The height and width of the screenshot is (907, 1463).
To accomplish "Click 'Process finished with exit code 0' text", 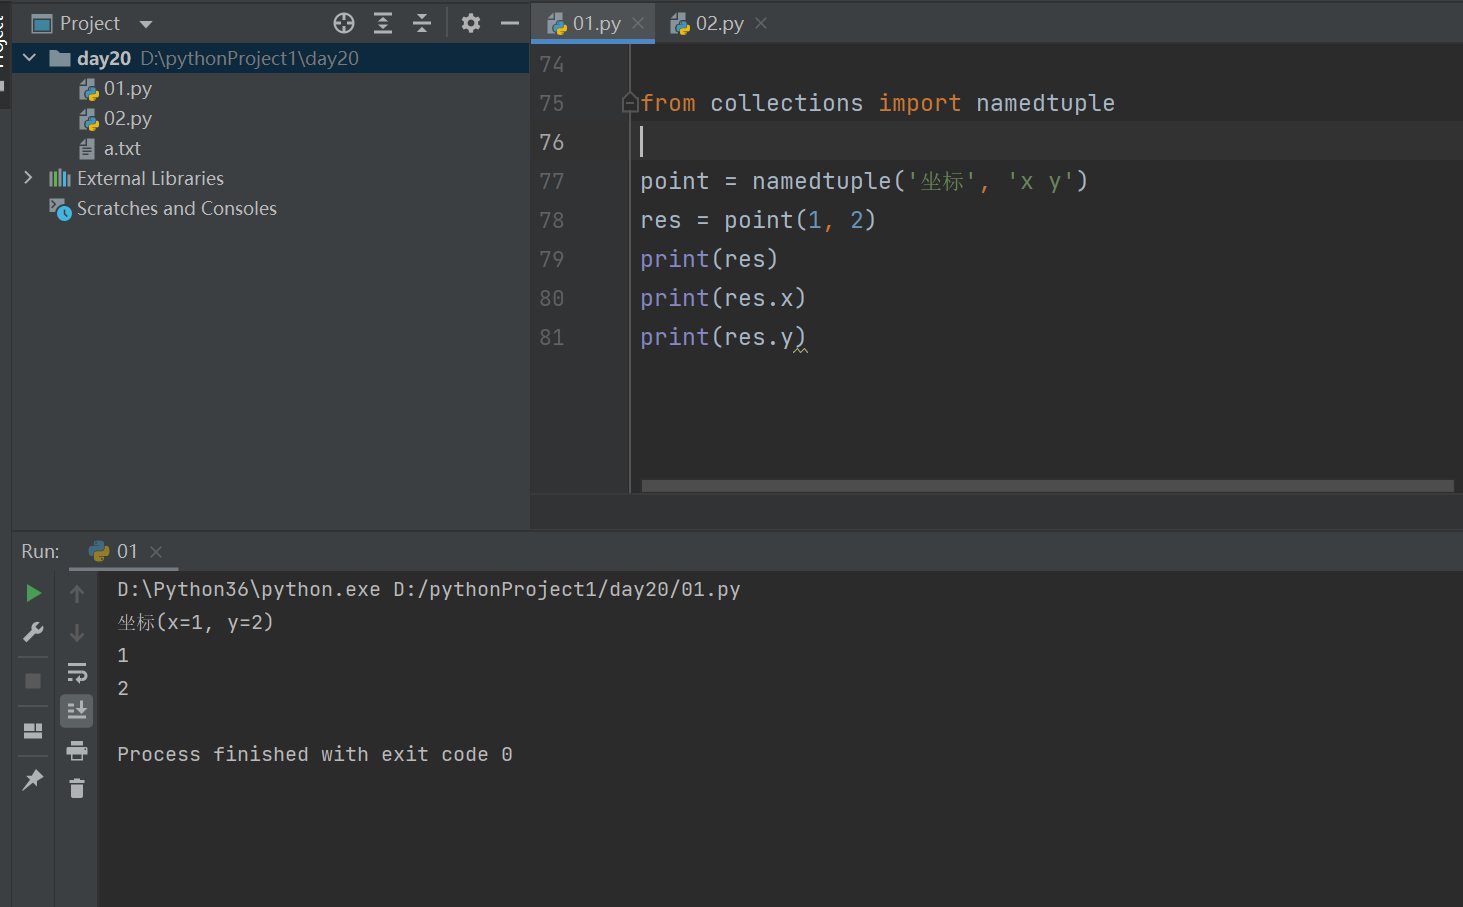I will click(315, 754).
